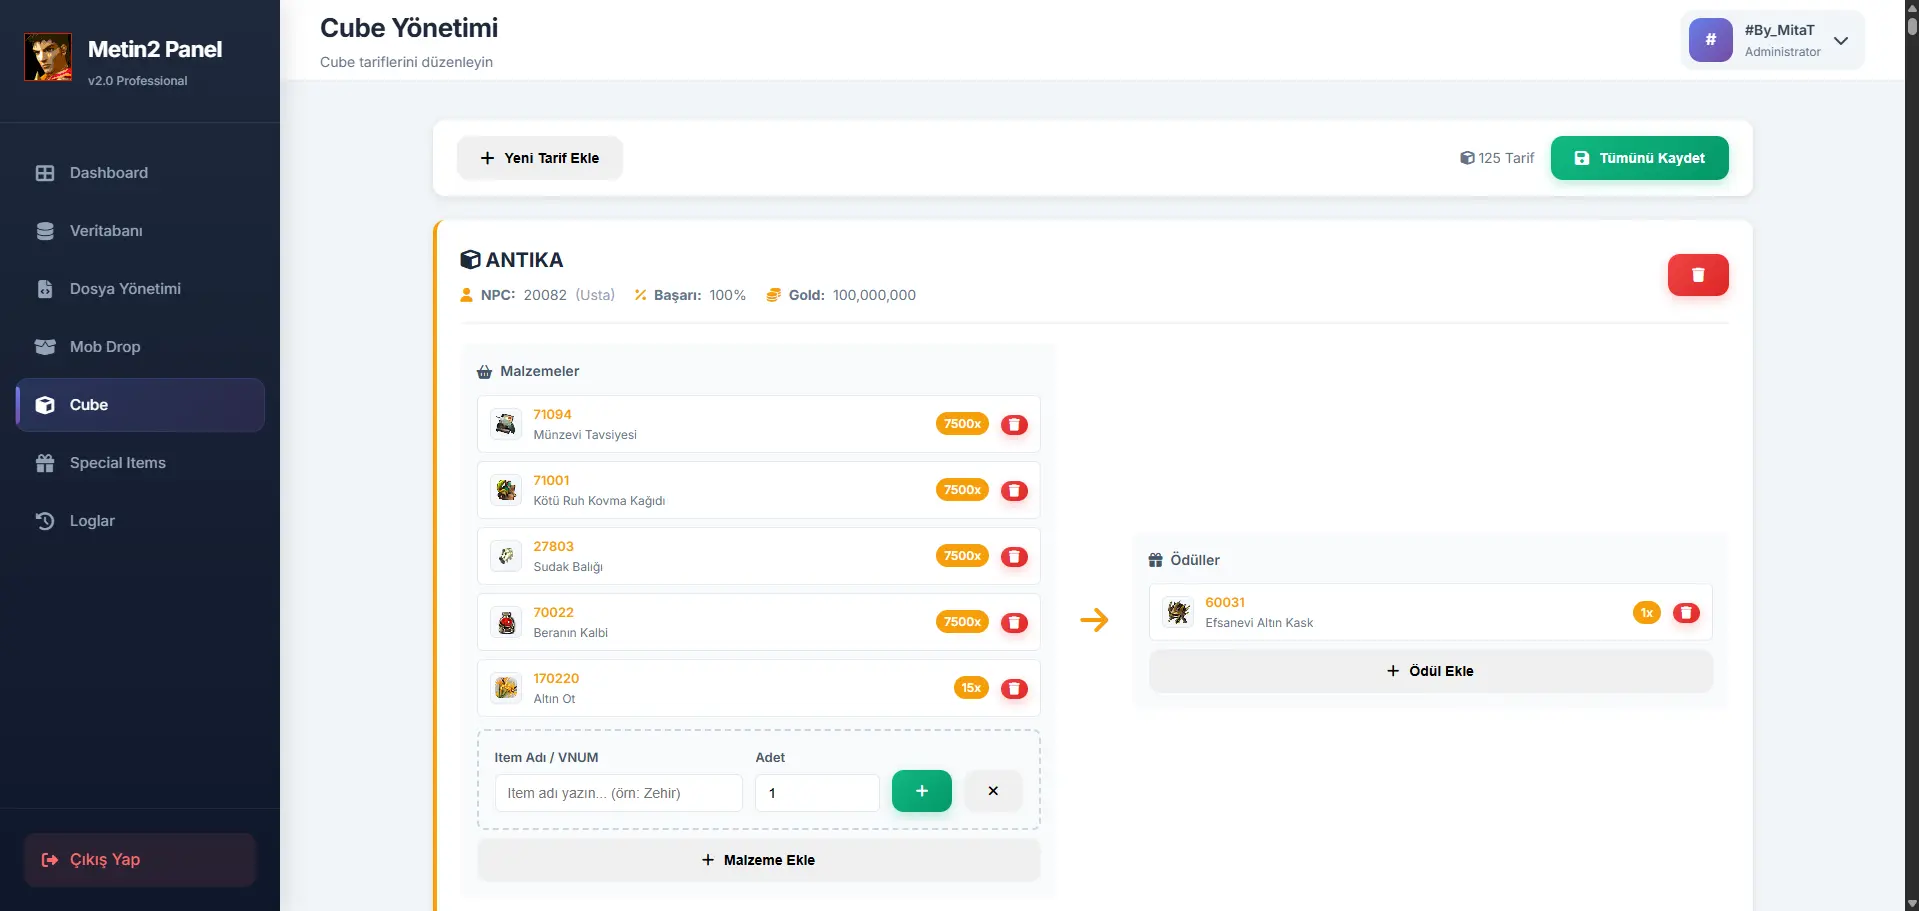Viewport: 1919px width, 911px height.
Task: Delete the ANTIKA recipe with red trash button
Action: point(1697,275)
